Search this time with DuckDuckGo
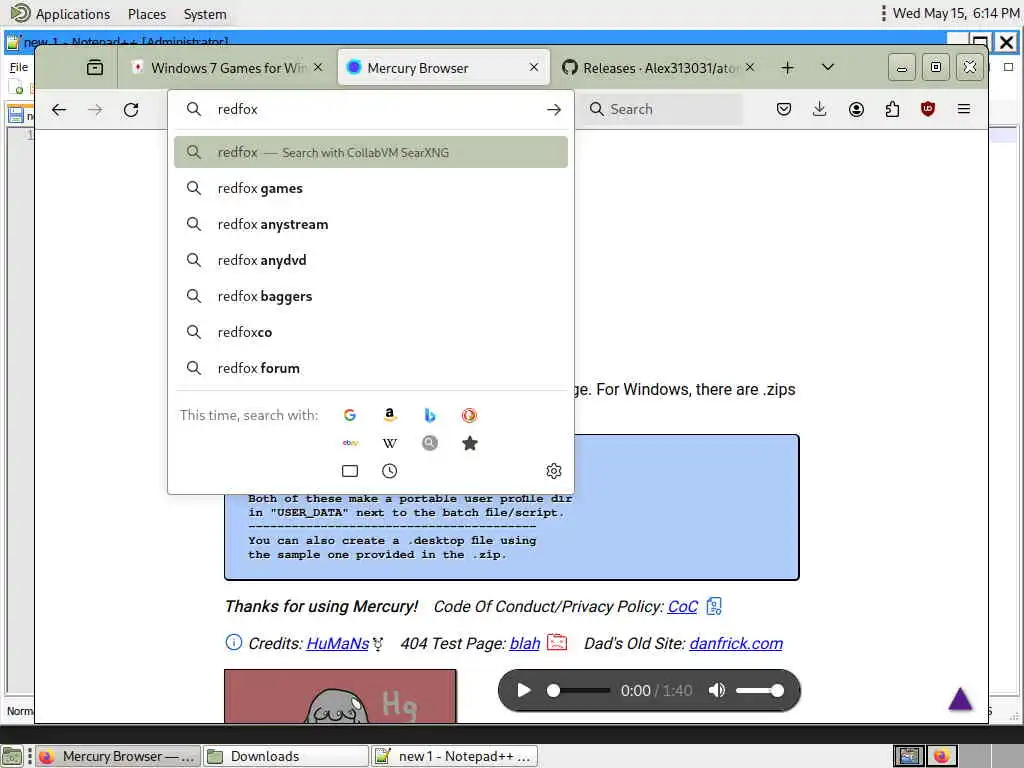The height and width of the screenshot is (768, 1024). point(470,415)
